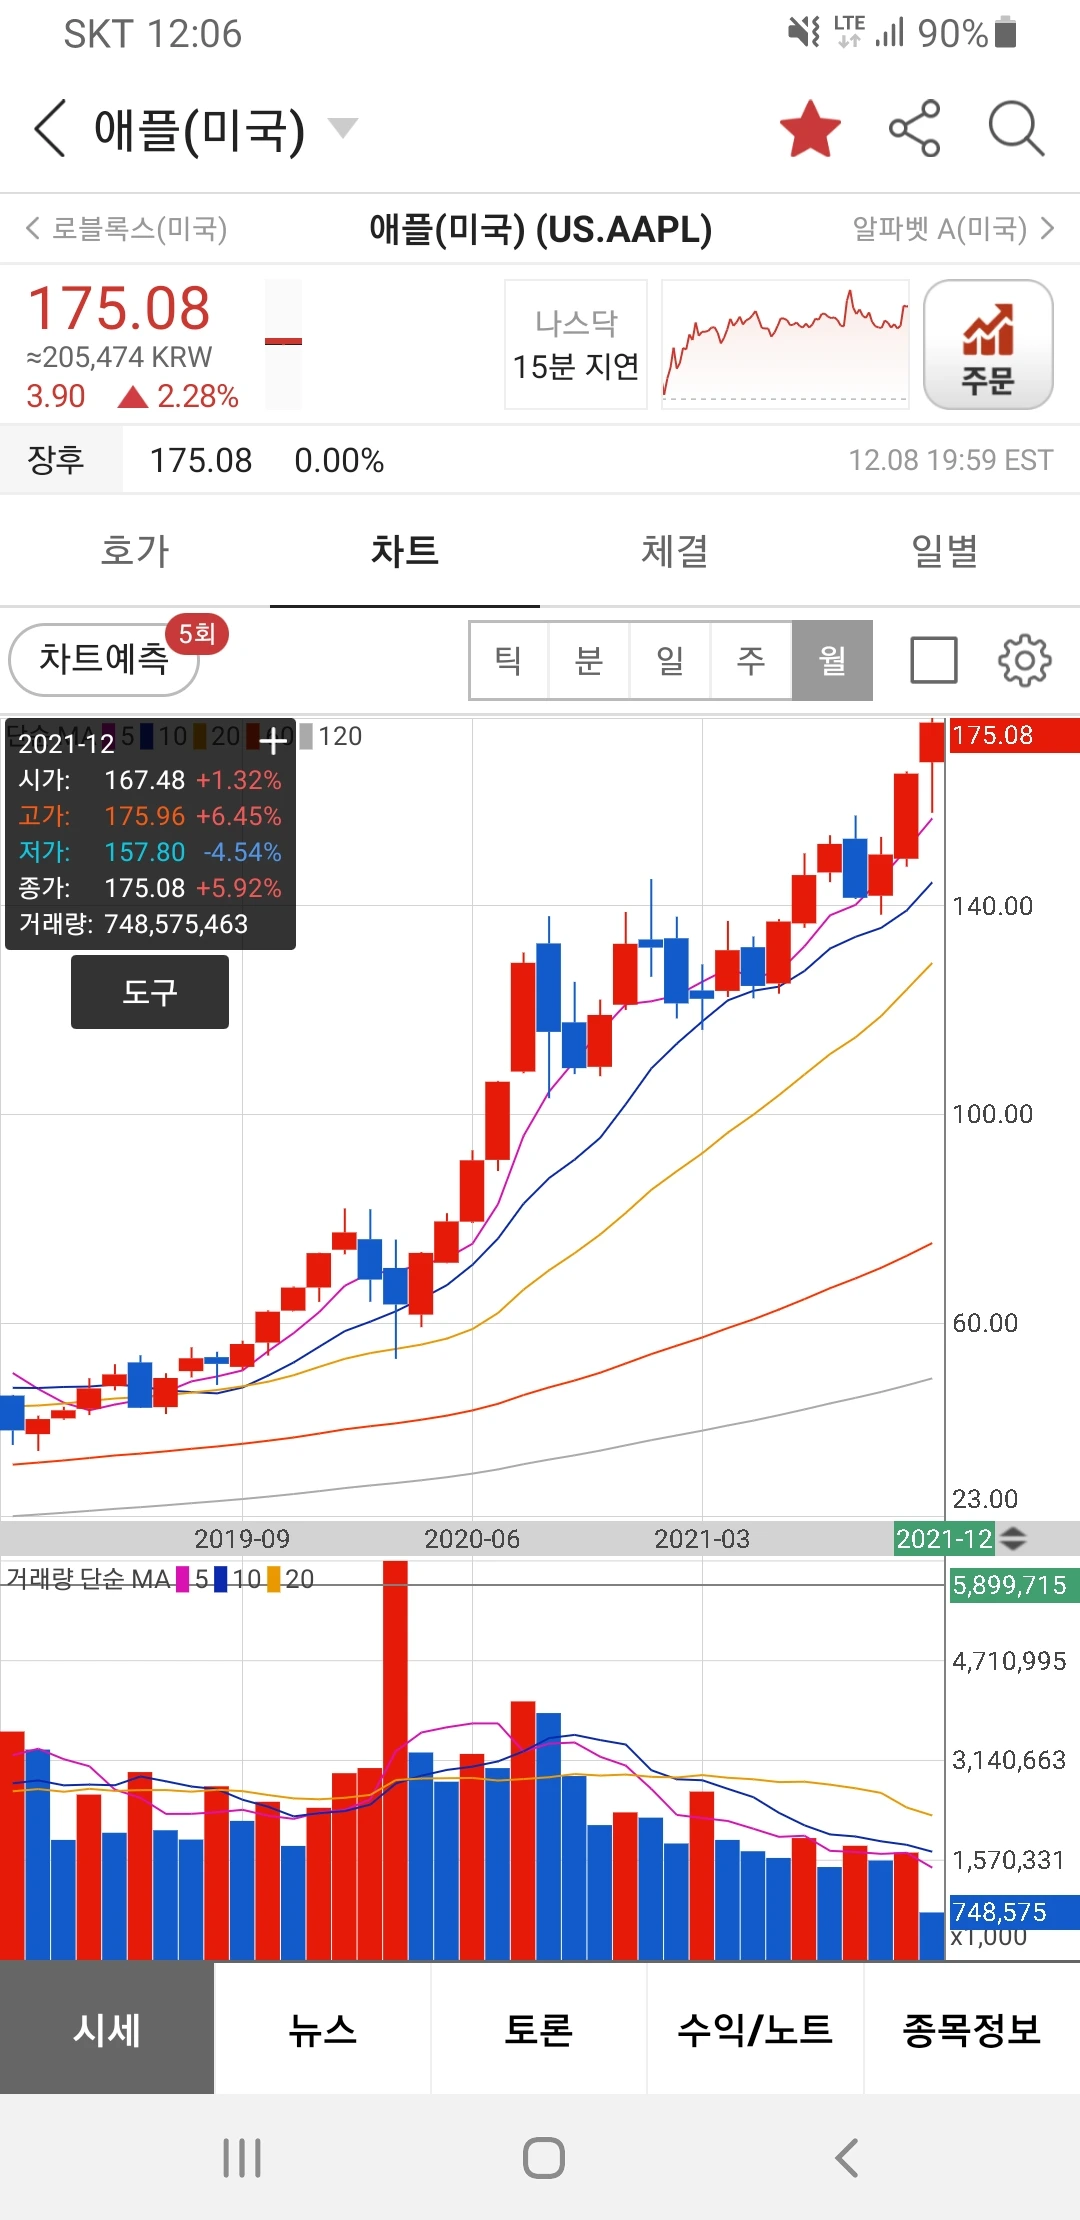Tap the 12.08 19:59 EST timestamp
This screenshot has height=2220, width=1080.
pyautogui.click(x=951, y=460)
